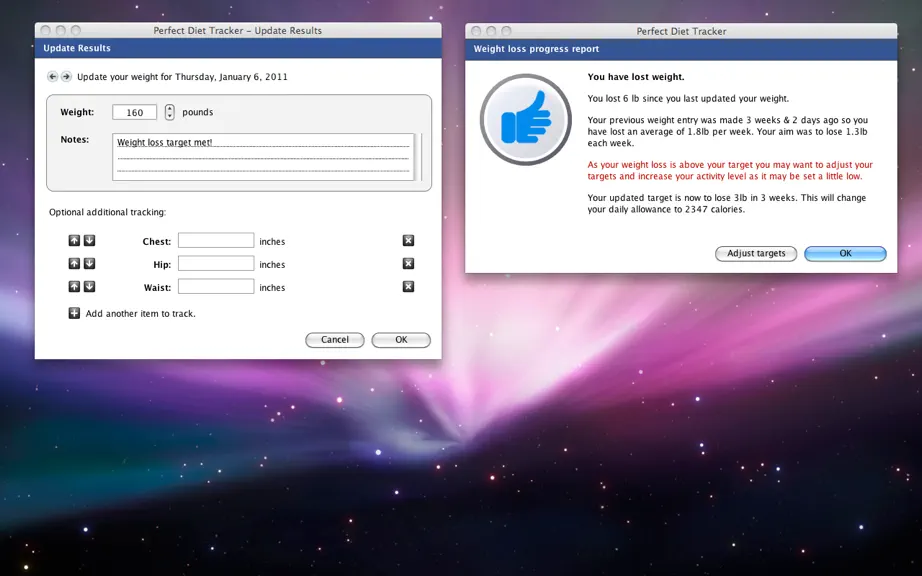
Task: Remove the Hip tracking item
Action: (x=408, y=263)
